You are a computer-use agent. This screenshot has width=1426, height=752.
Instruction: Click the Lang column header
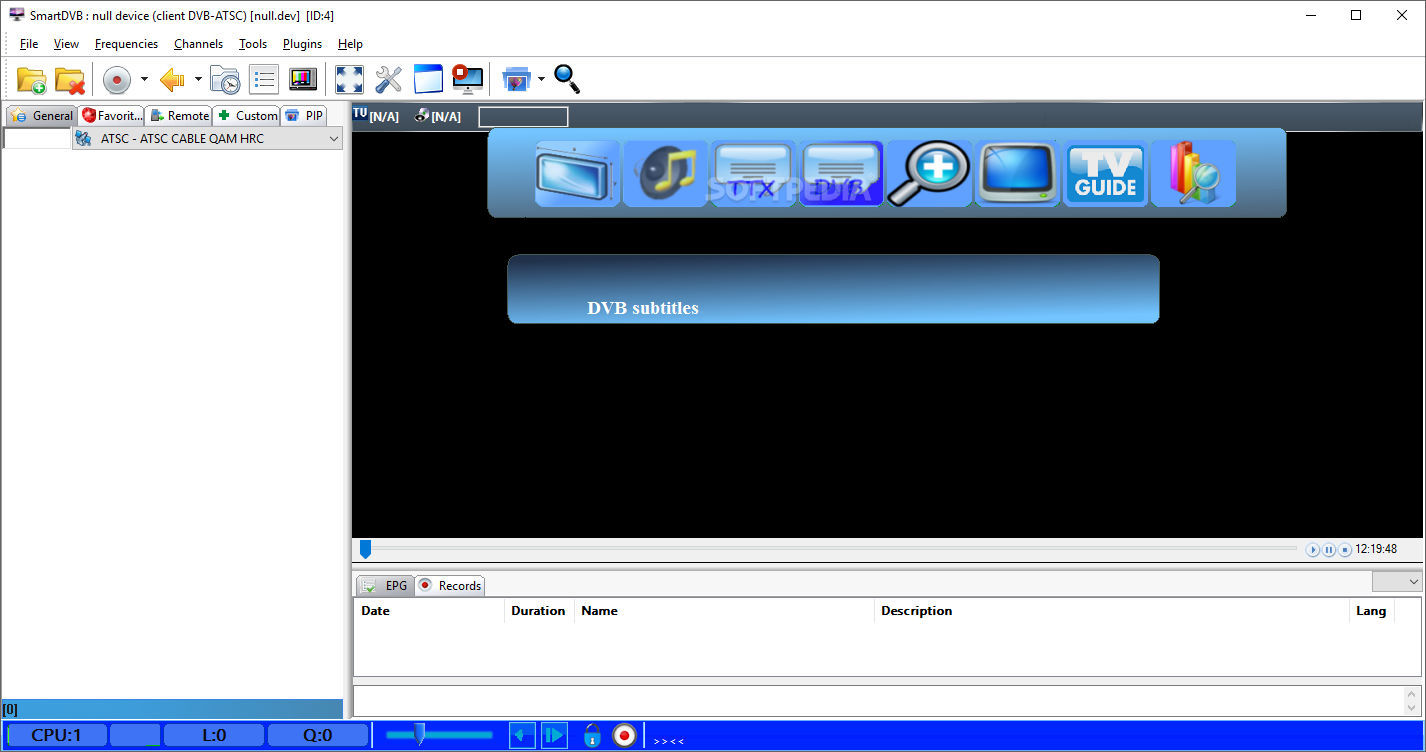(x=1372, y=611)
